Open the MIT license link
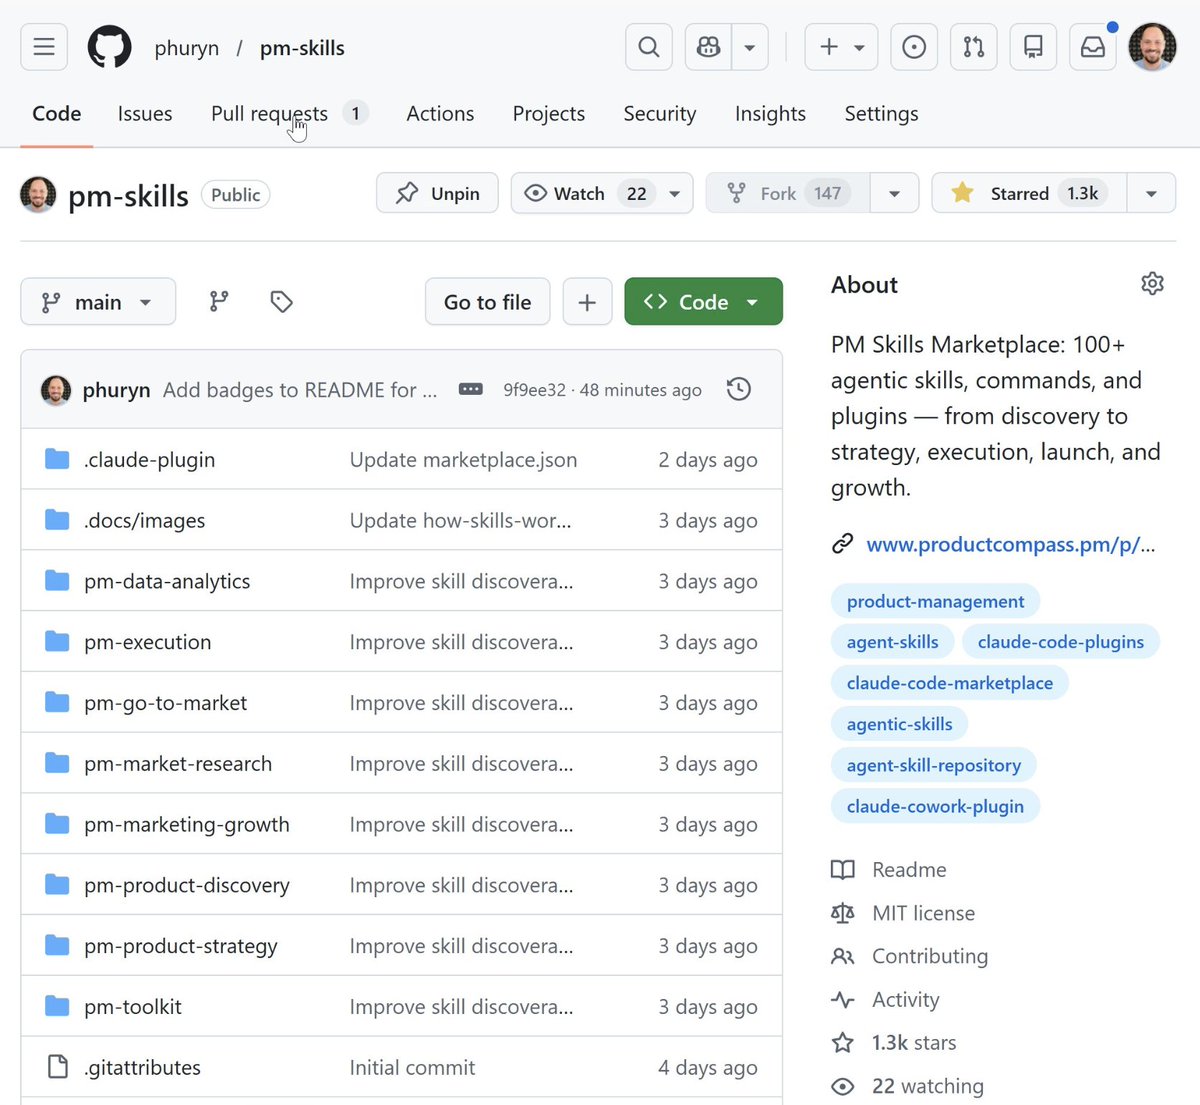 [923, 913]
